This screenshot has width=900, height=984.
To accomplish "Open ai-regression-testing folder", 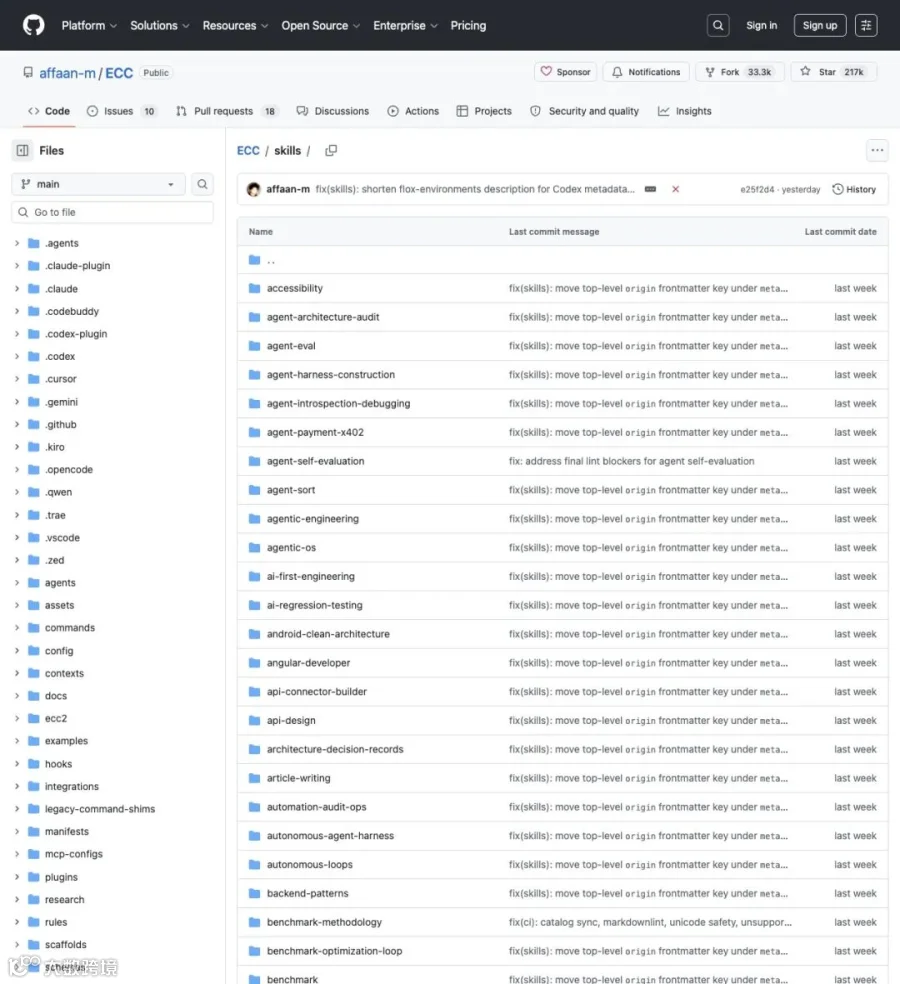I will click(x=314, y=606).
